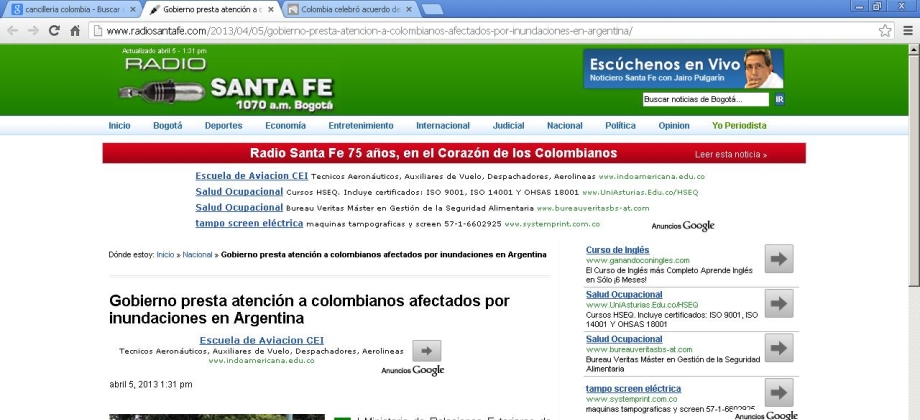Close the 'cancilleria colombia' tab
920x420 pixels.
pos(133,9)
